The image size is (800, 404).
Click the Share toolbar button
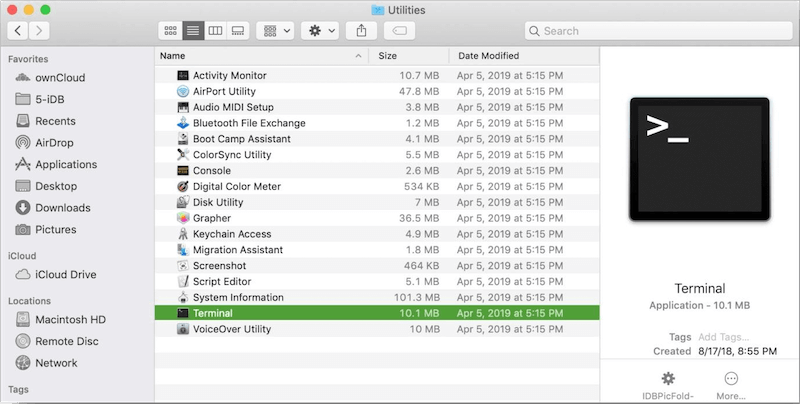pos(361,31)
